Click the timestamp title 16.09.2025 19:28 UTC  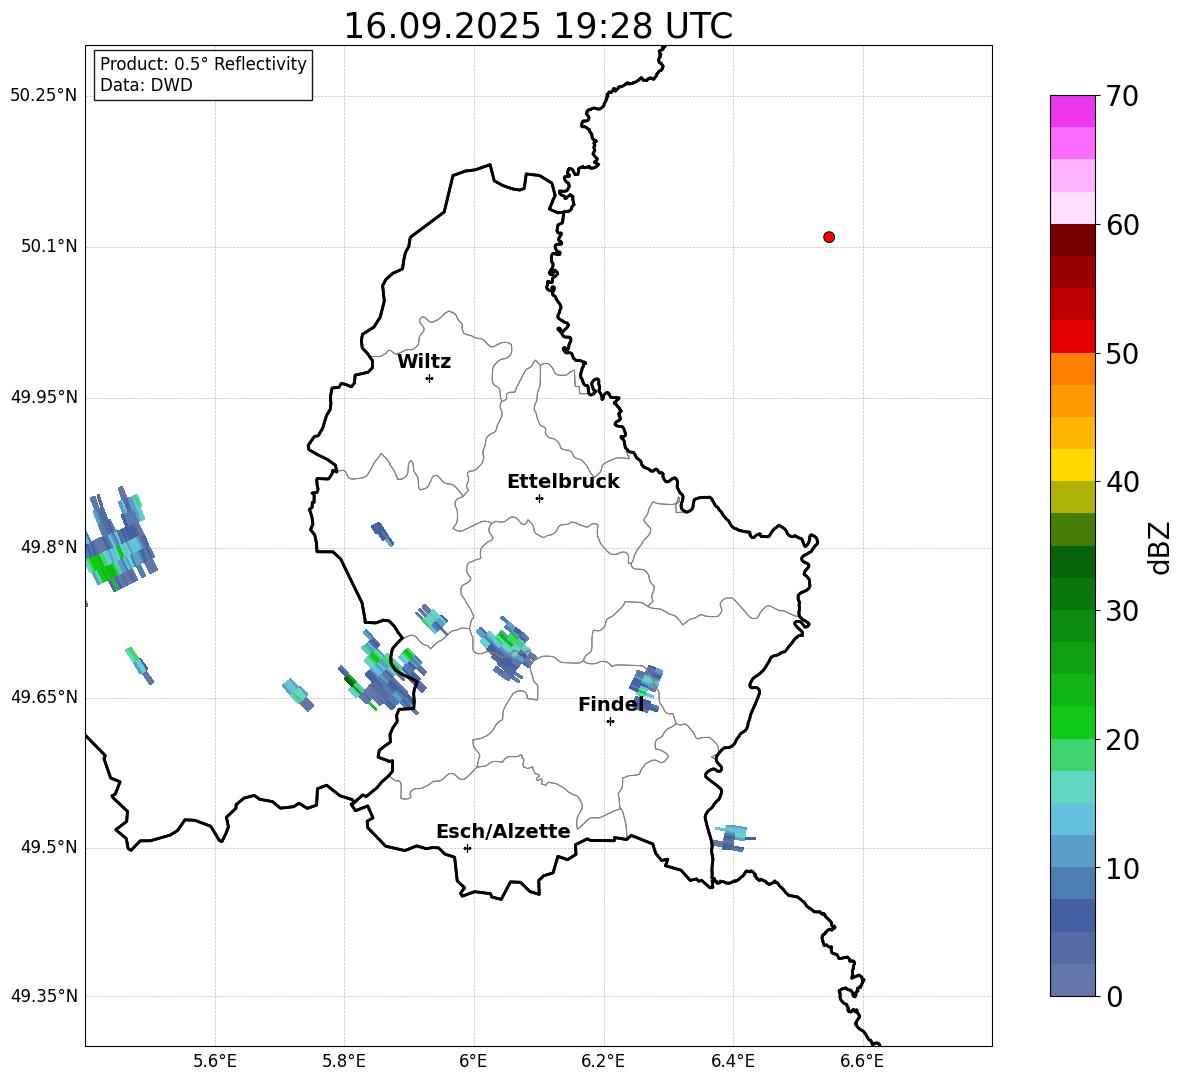pos(538,26)
